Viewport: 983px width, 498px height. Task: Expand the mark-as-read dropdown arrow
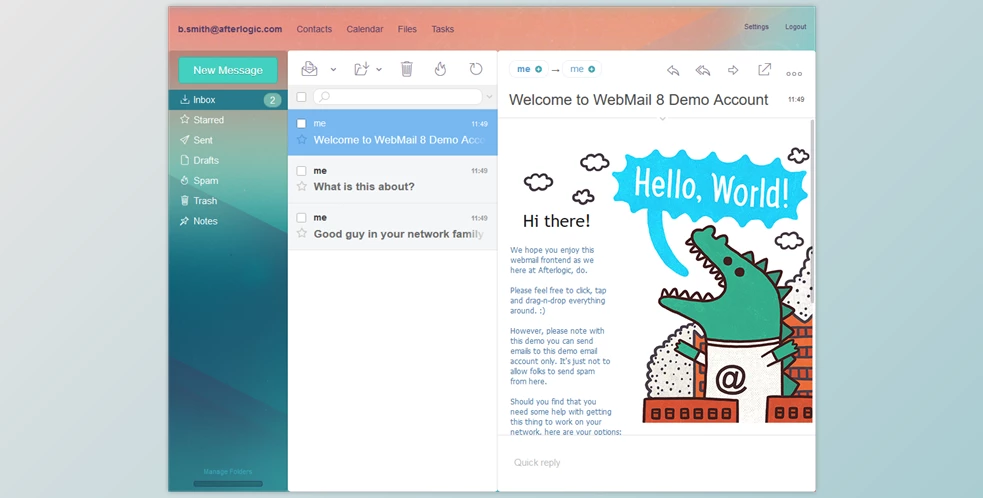click(334, 70)
